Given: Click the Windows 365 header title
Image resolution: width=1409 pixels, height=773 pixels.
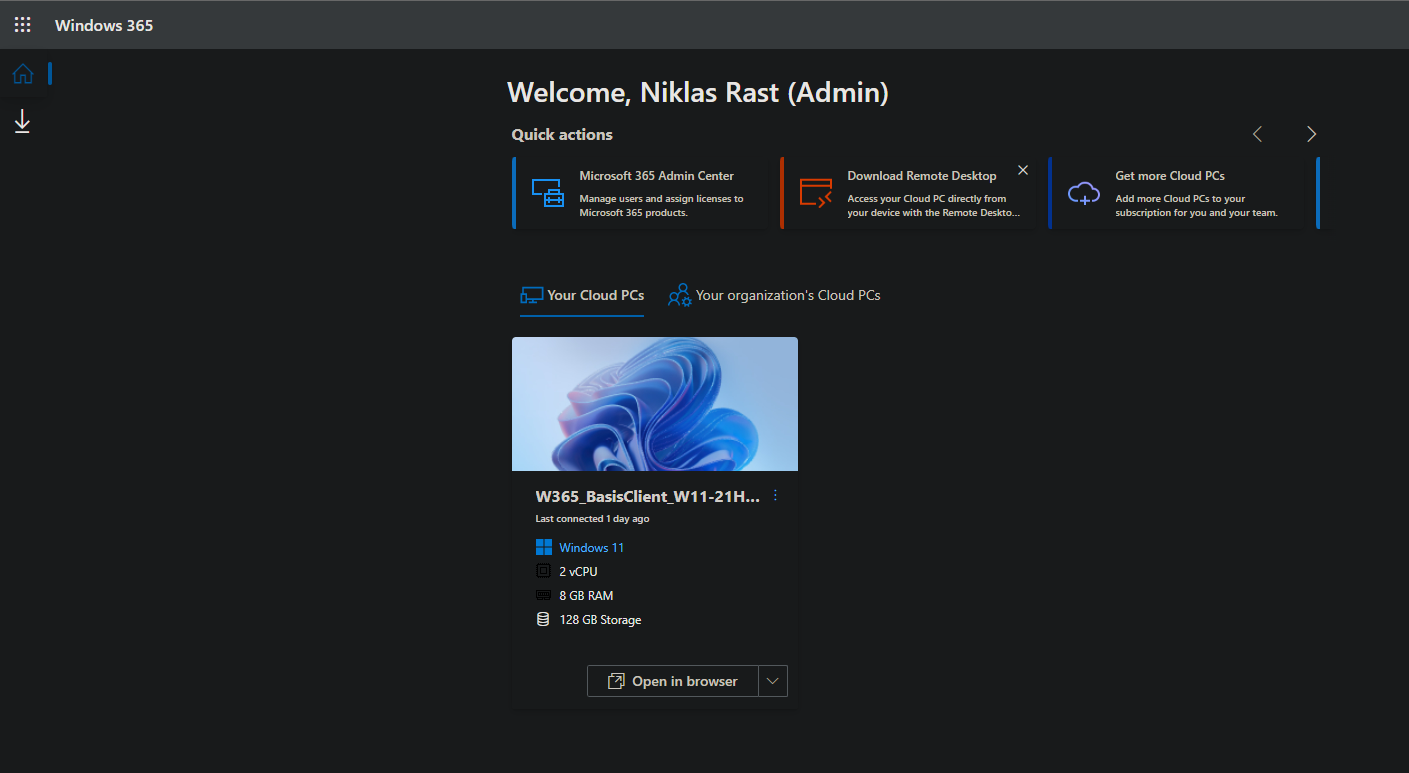Looking at the screenshot, I should 104,25.
